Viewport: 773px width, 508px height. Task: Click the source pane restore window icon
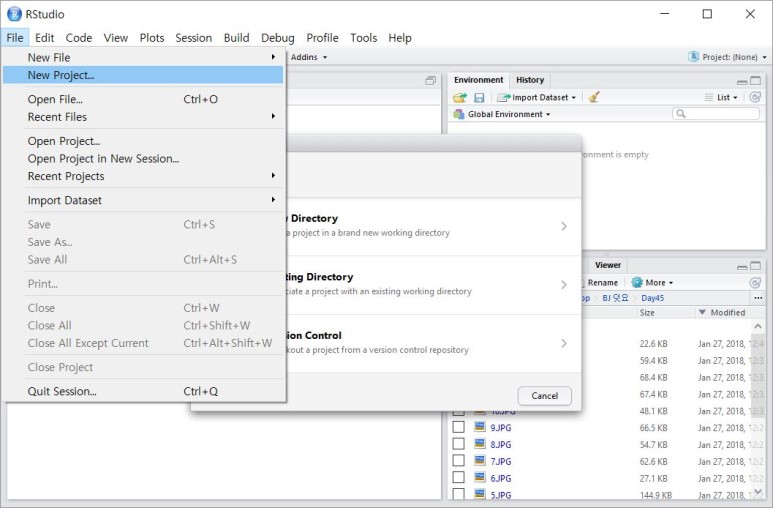coord(430,80)
